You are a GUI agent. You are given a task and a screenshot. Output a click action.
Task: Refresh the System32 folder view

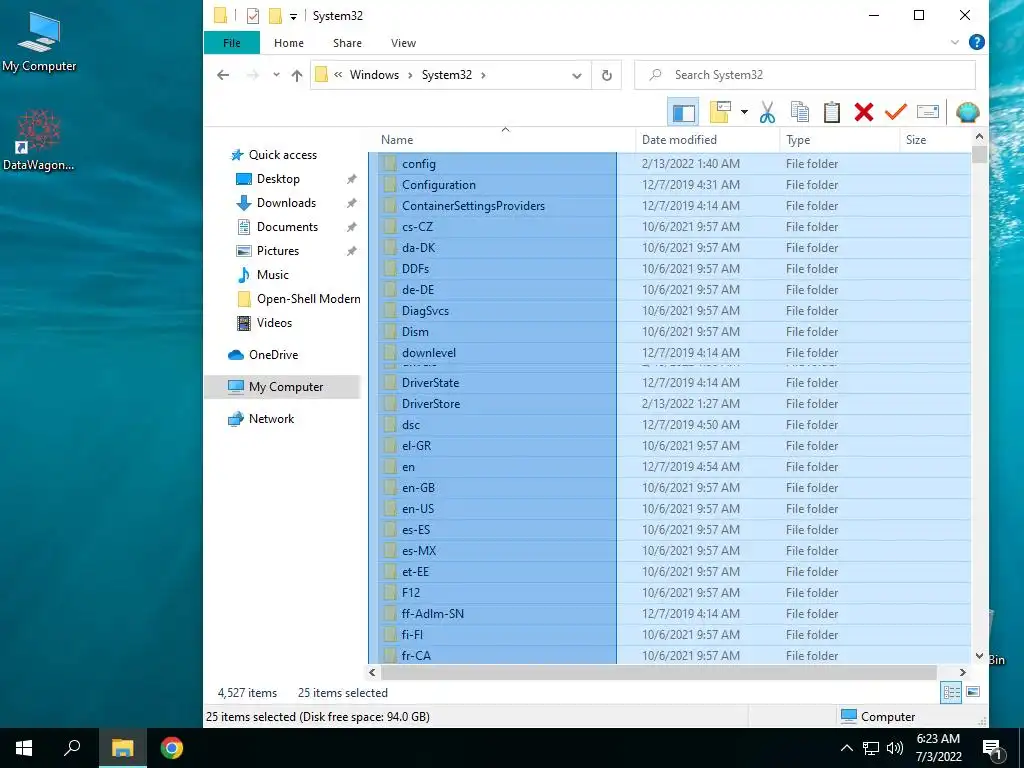607,76
